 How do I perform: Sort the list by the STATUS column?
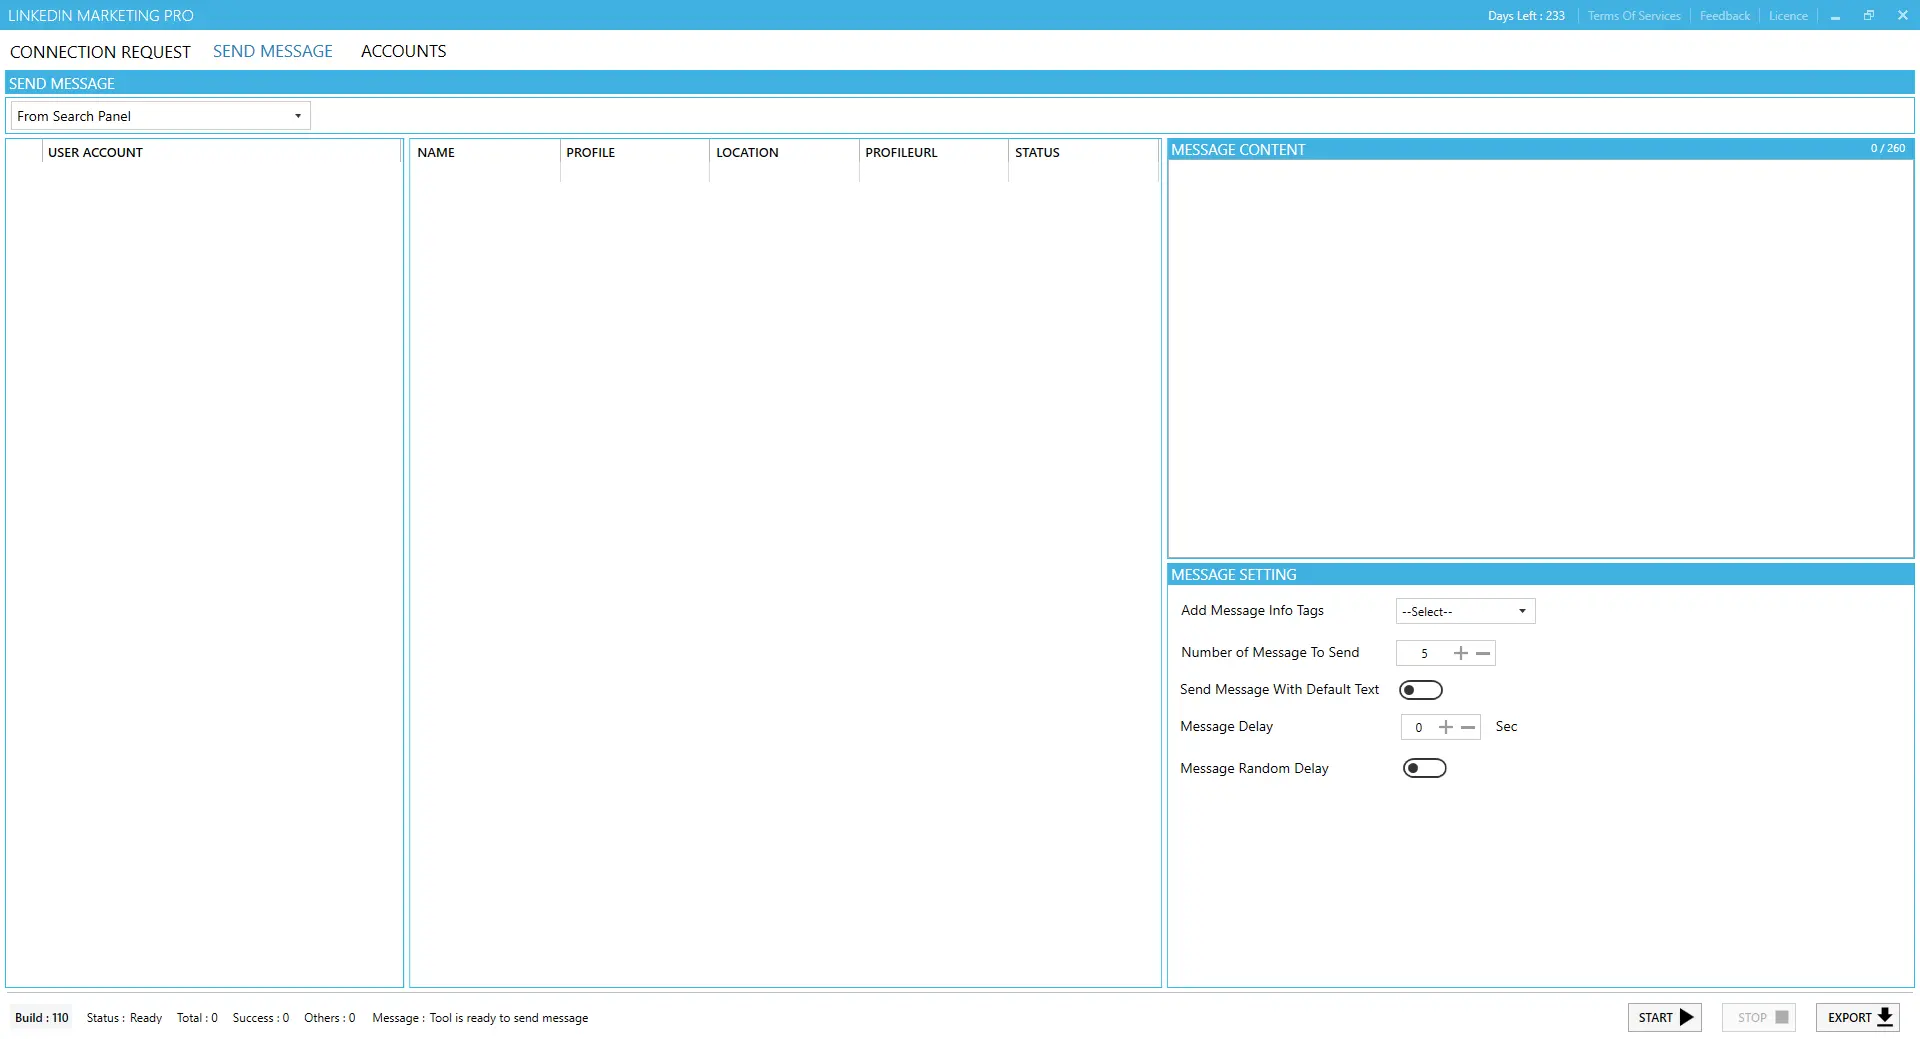tap(1037, 153)
